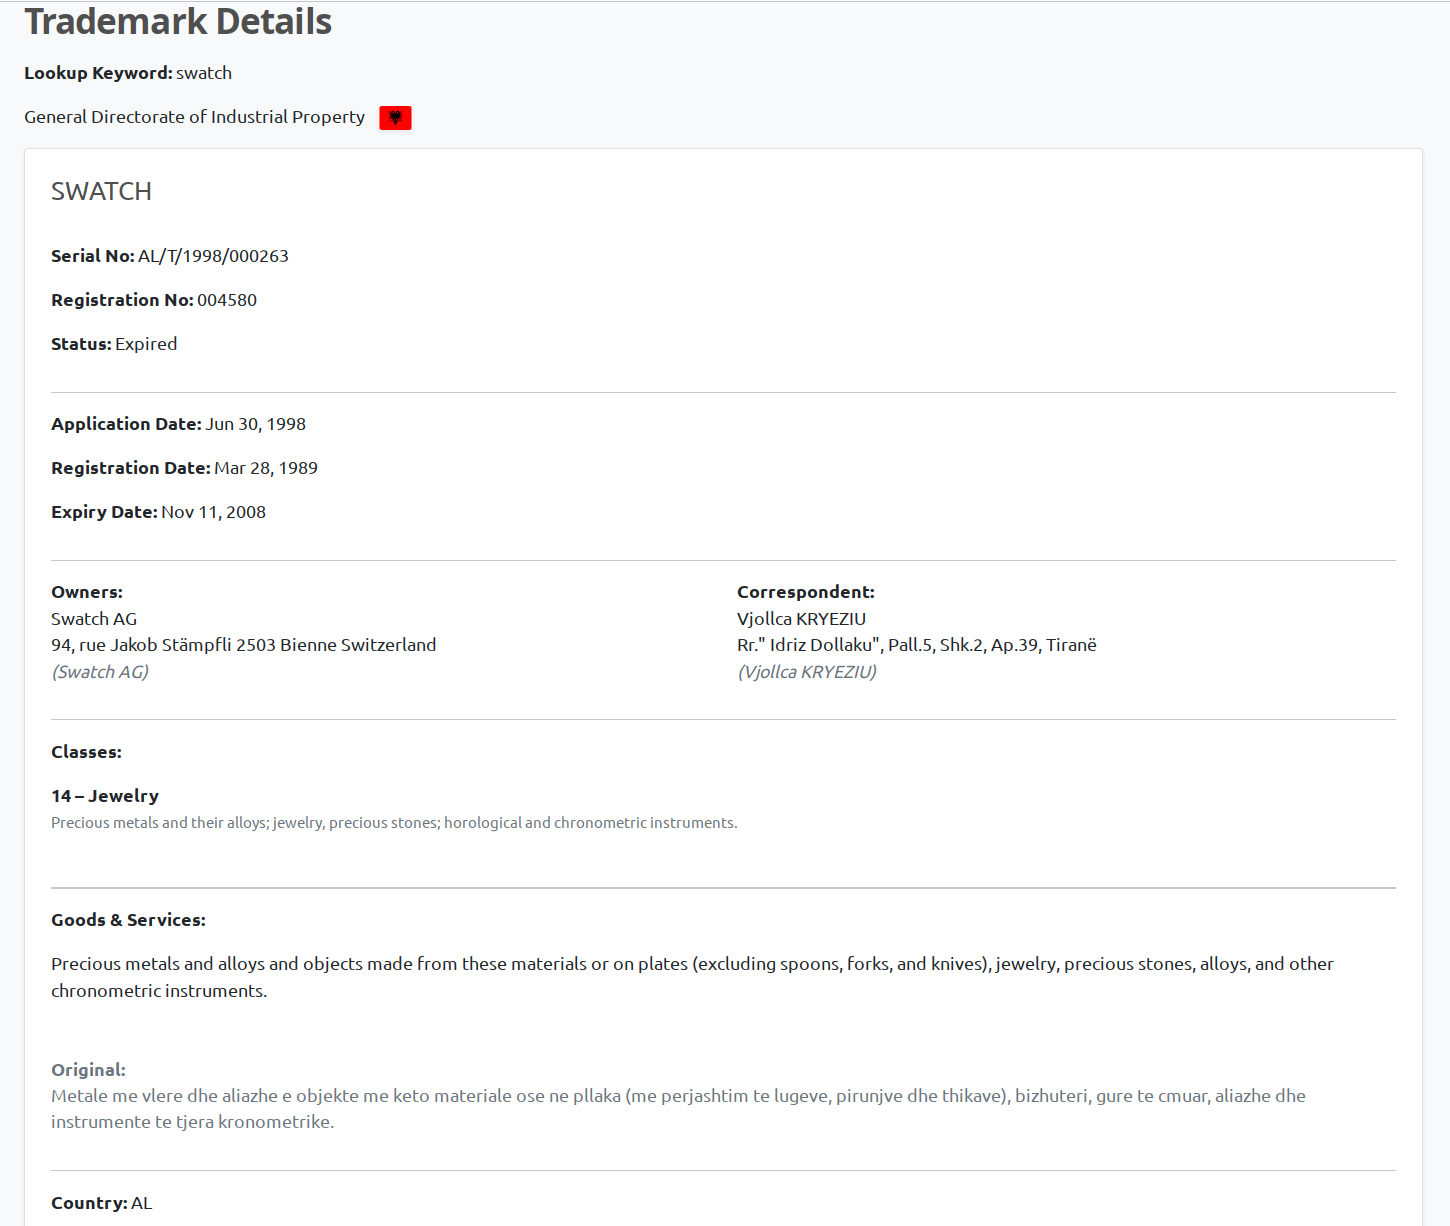Select serial number AL/T/1998/000263

click(x=213, y=256)
